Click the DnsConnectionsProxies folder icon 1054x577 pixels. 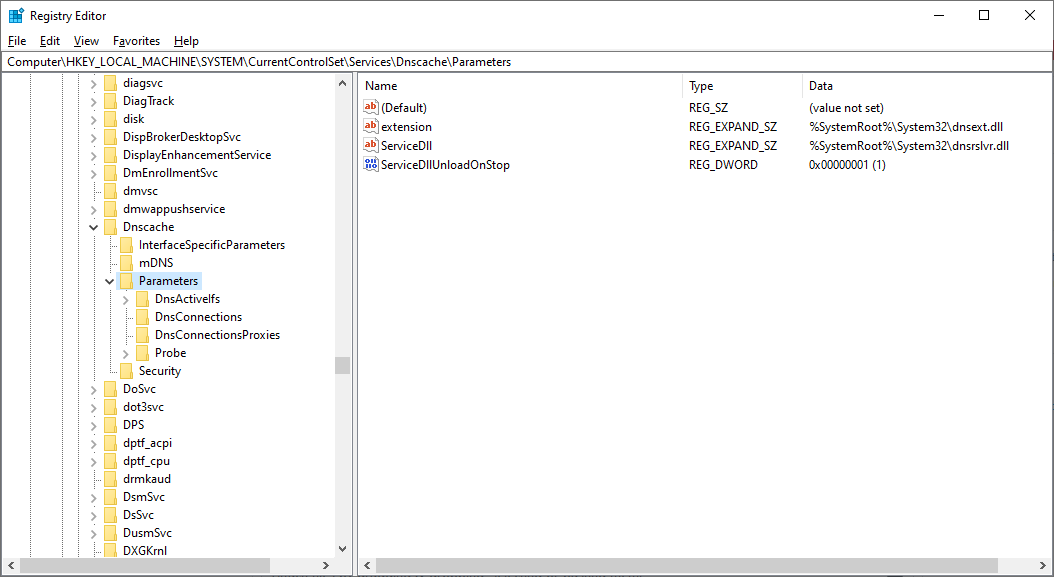(x=143, y=336)
